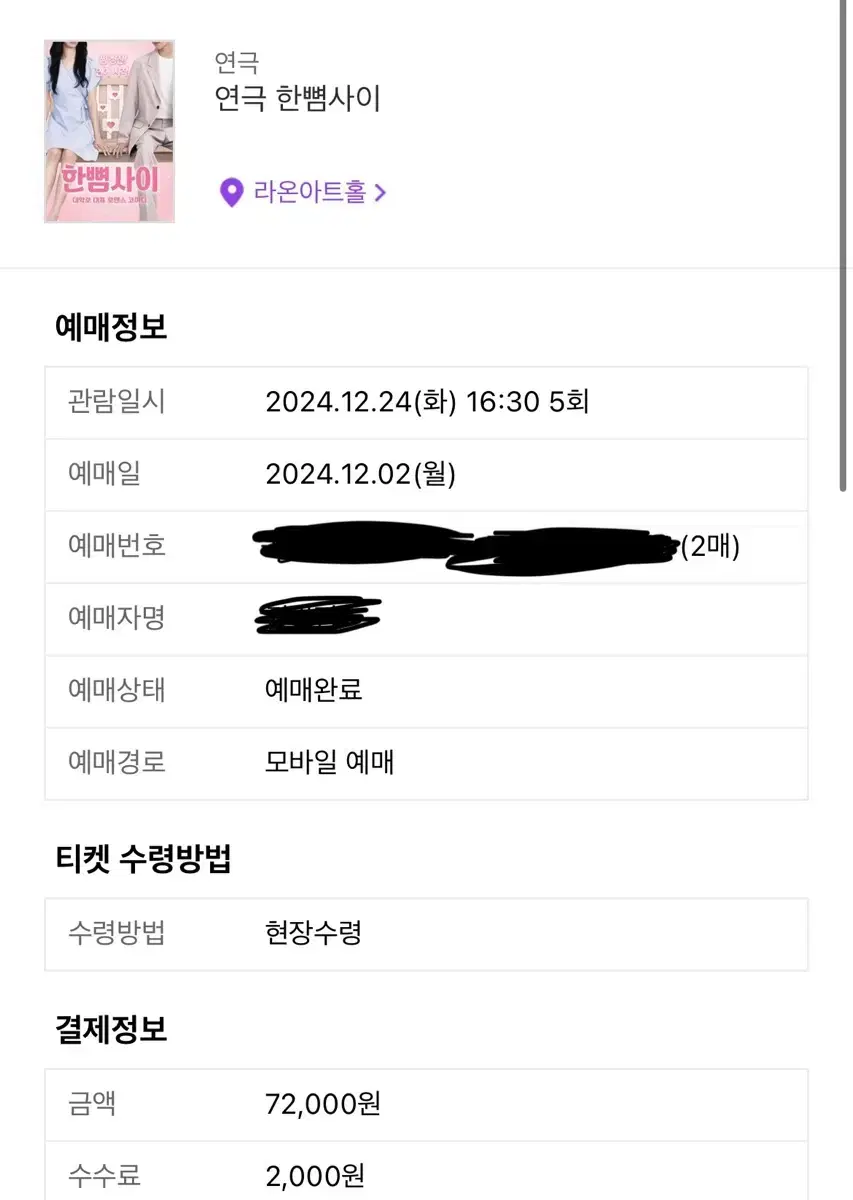The width and height of the screenshot is (853, 1200).
Task: Open the 라온아트홀 venue link
Action: point(309,192)
